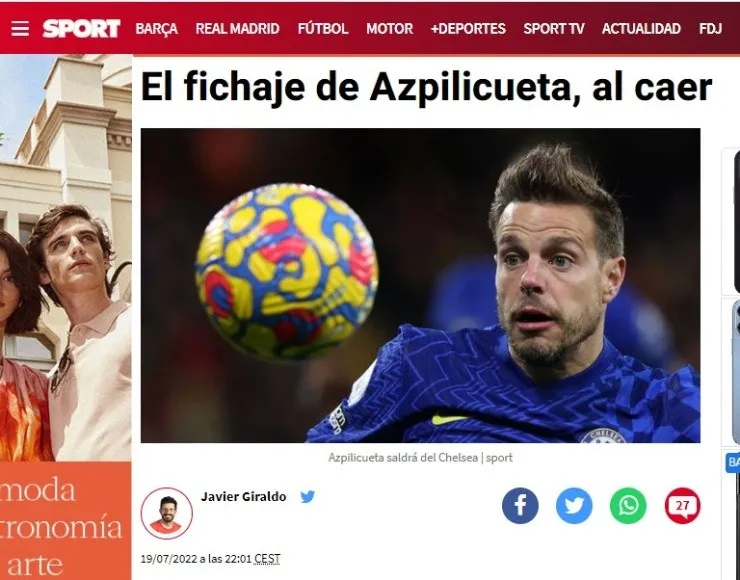Viewport: 740px width, 580px height.
Task: Open the MOTOR section
Action: pos(389,29)
